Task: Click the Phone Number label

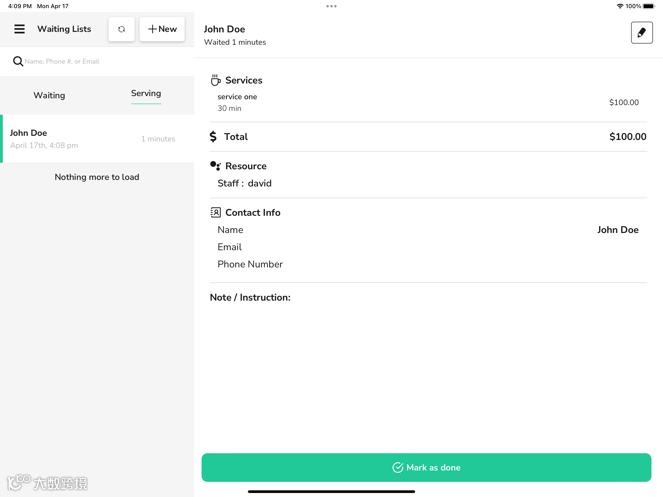Action: 250,264
